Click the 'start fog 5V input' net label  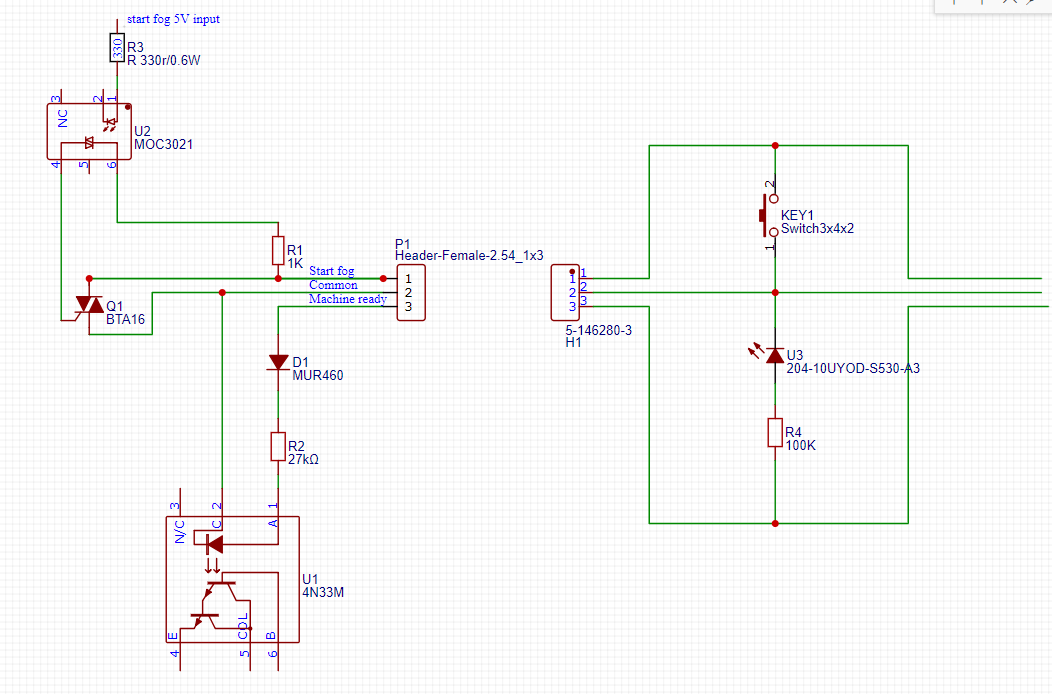coord(173,19)
